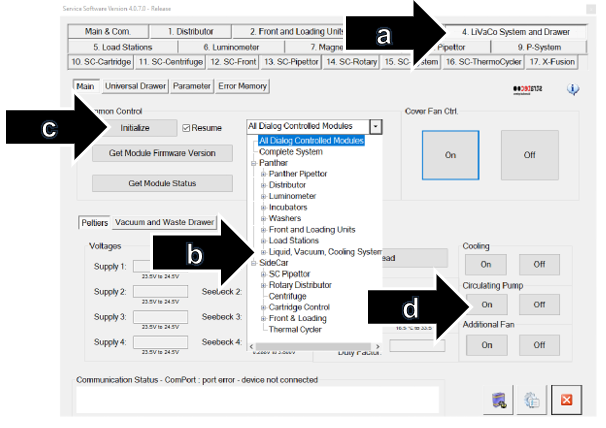Toggle the Resume checkbox
The image size is (606, 428).
(x=187, y=128)
